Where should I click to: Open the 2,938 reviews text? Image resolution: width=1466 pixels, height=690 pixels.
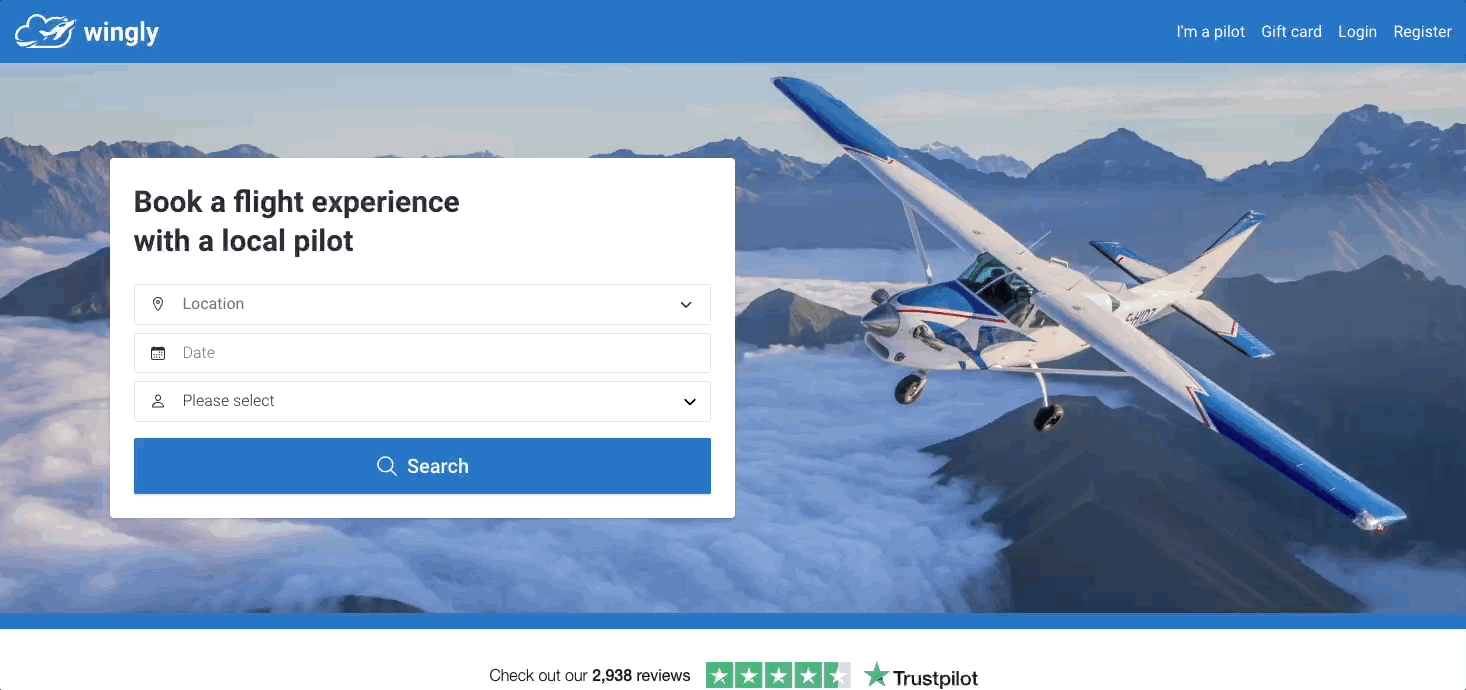coord(641,676)
